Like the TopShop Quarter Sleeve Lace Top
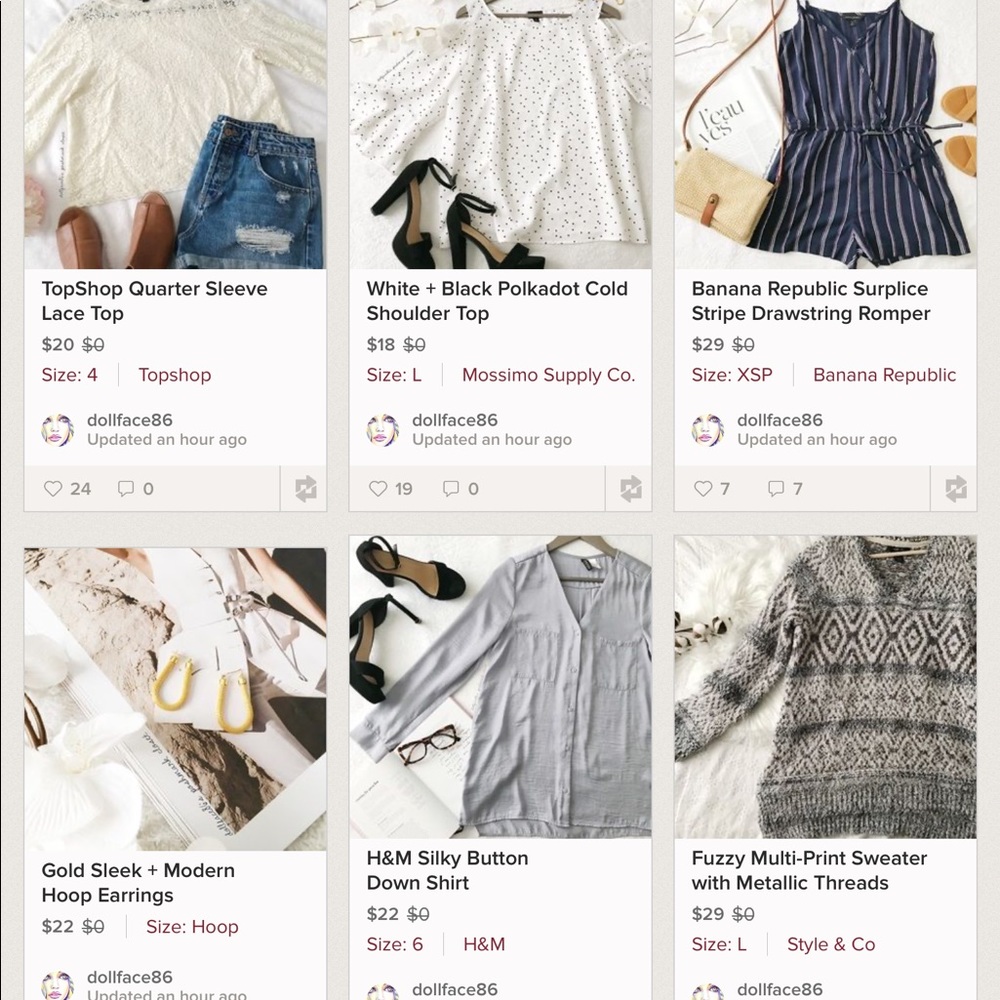The height and width of the screenshot is (1000, 1000). [54, 489]
